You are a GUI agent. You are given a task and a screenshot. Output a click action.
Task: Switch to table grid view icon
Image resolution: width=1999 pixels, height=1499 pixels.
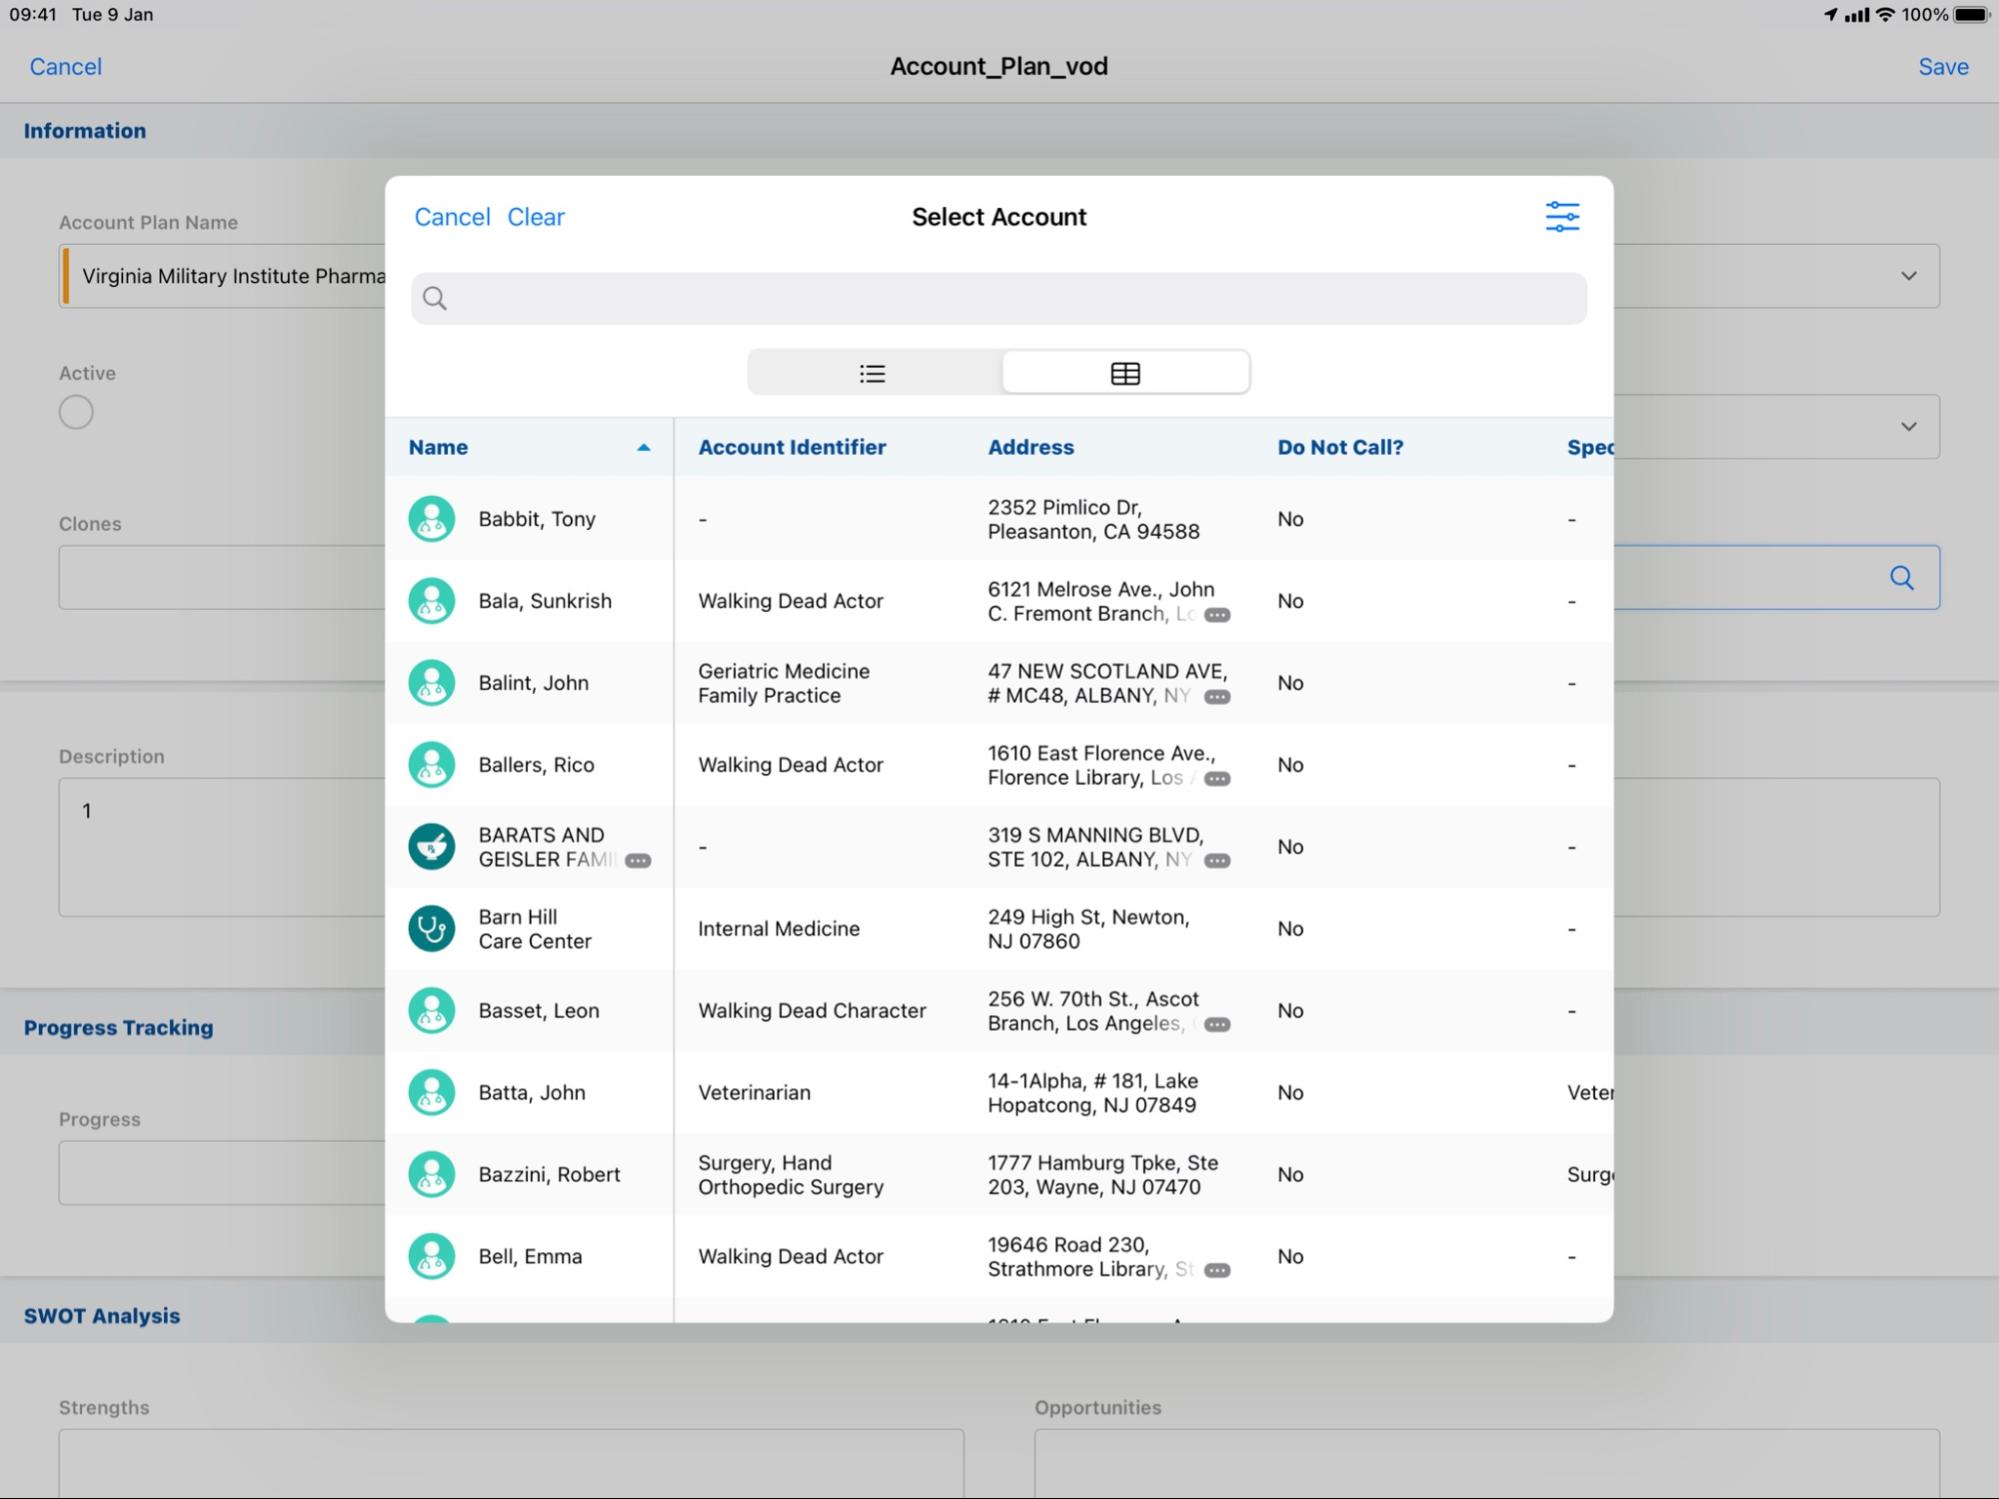(x=1125, y=373)
